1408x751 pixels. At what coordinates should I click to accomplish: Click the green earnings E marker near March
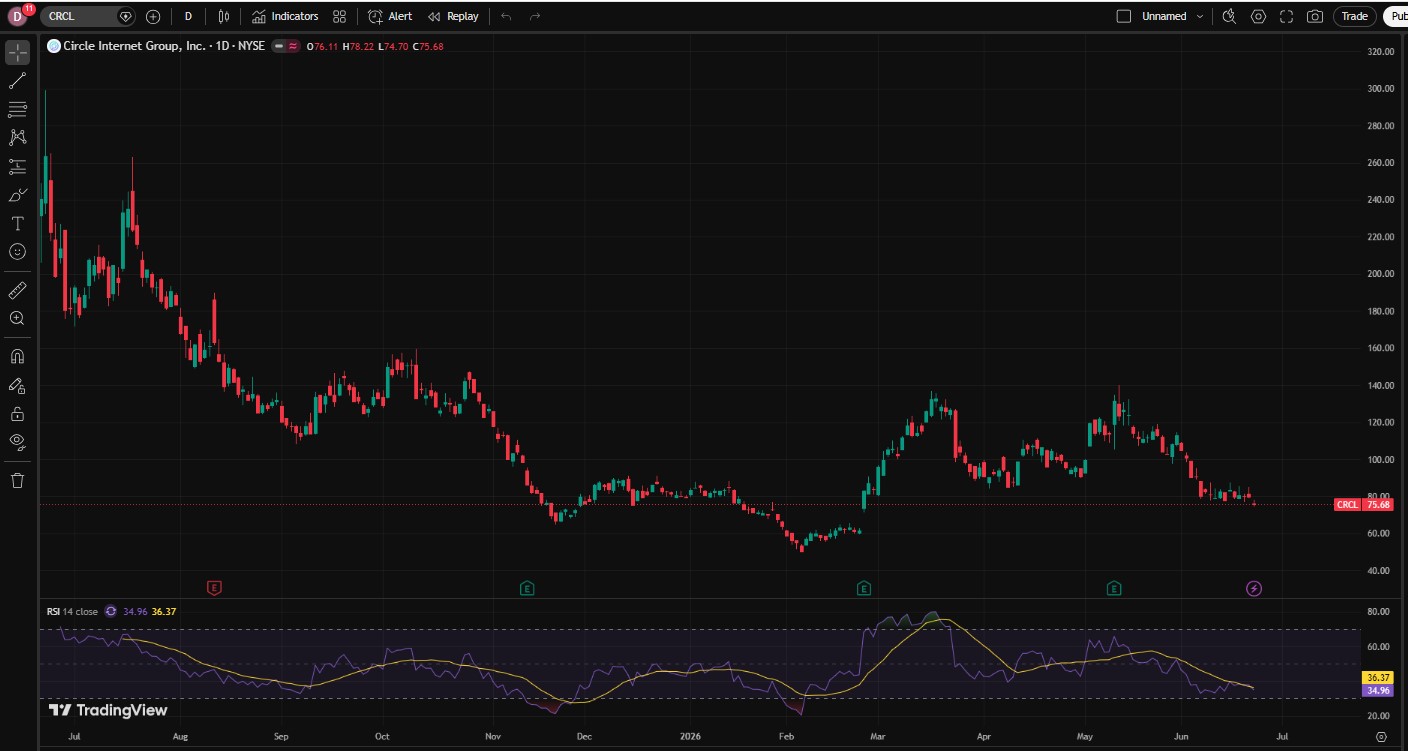(863, 588)
